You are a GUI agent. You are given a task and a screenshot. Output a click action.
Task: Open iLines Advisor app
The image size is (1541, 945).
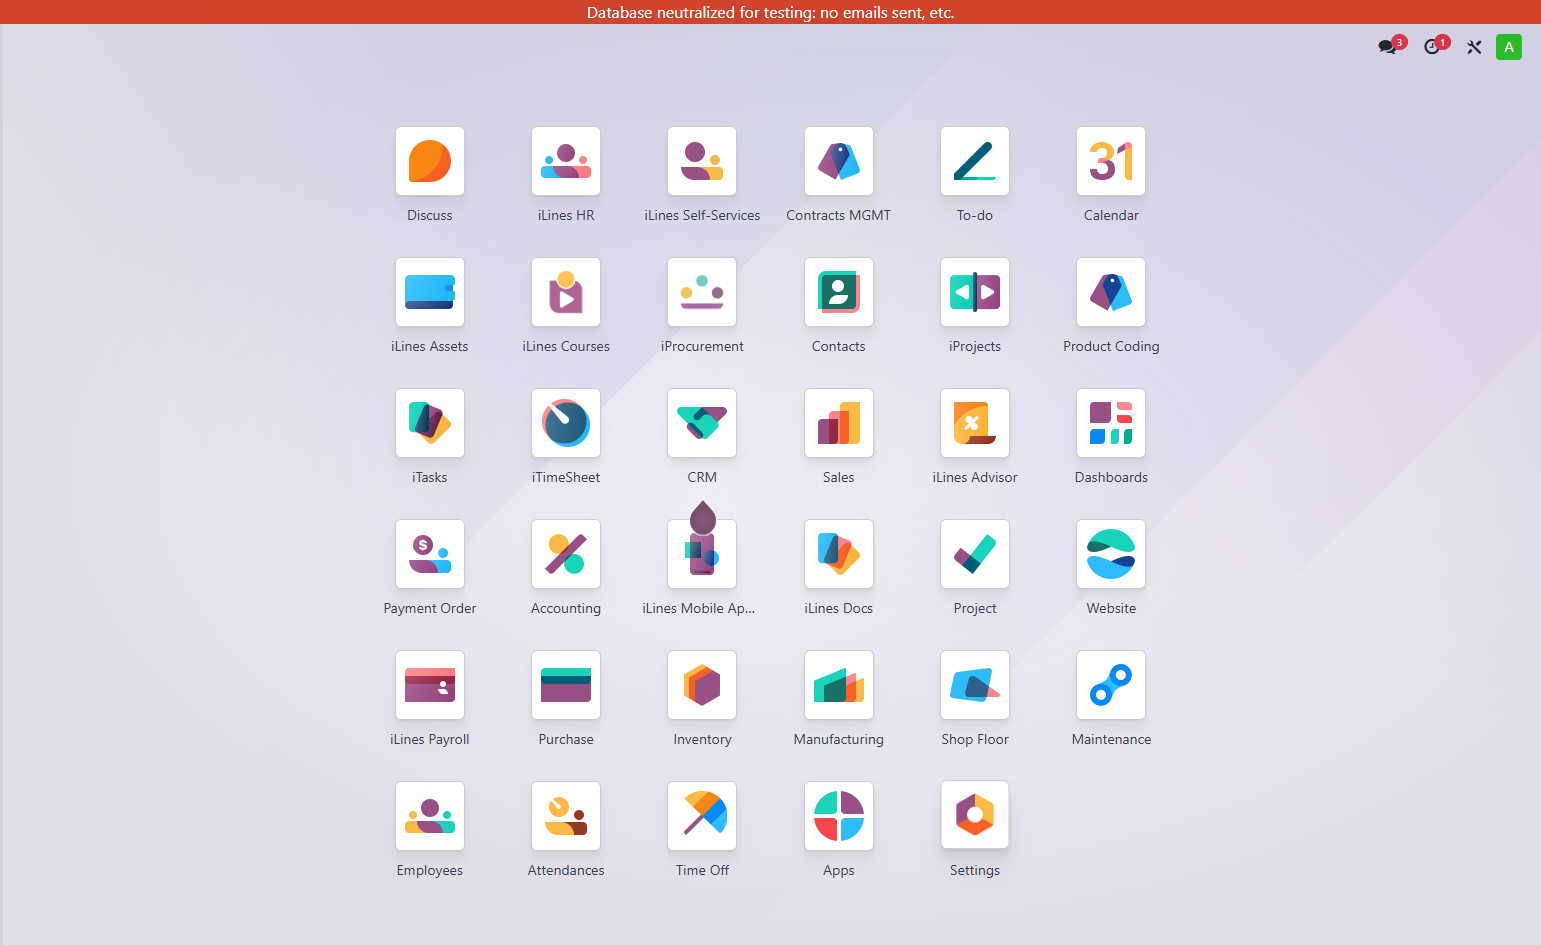coord(975,423)
